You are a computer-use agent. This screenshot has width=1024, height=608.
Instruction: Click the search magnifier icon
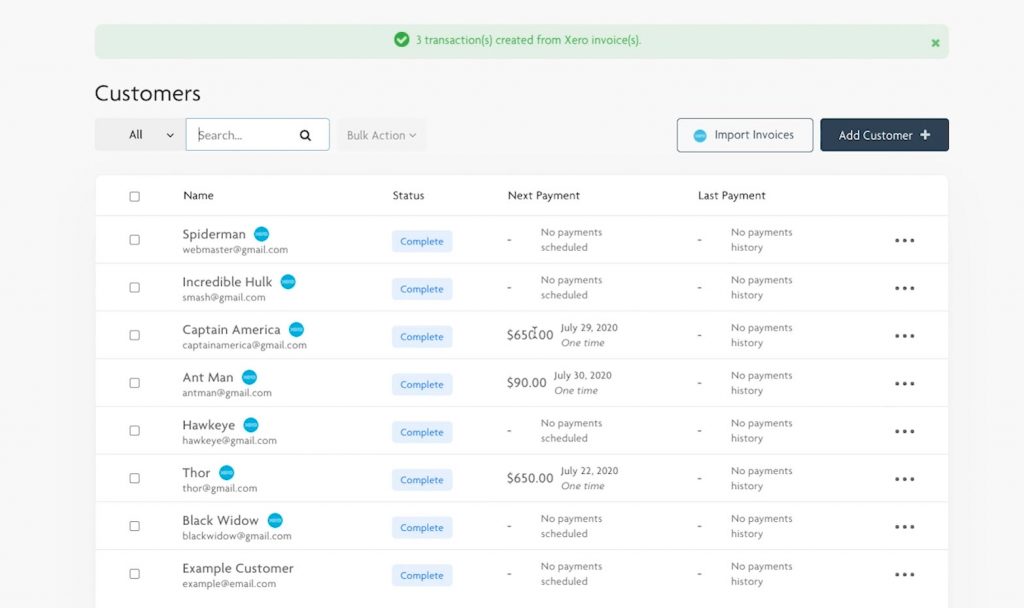click(x=305, y=135)
